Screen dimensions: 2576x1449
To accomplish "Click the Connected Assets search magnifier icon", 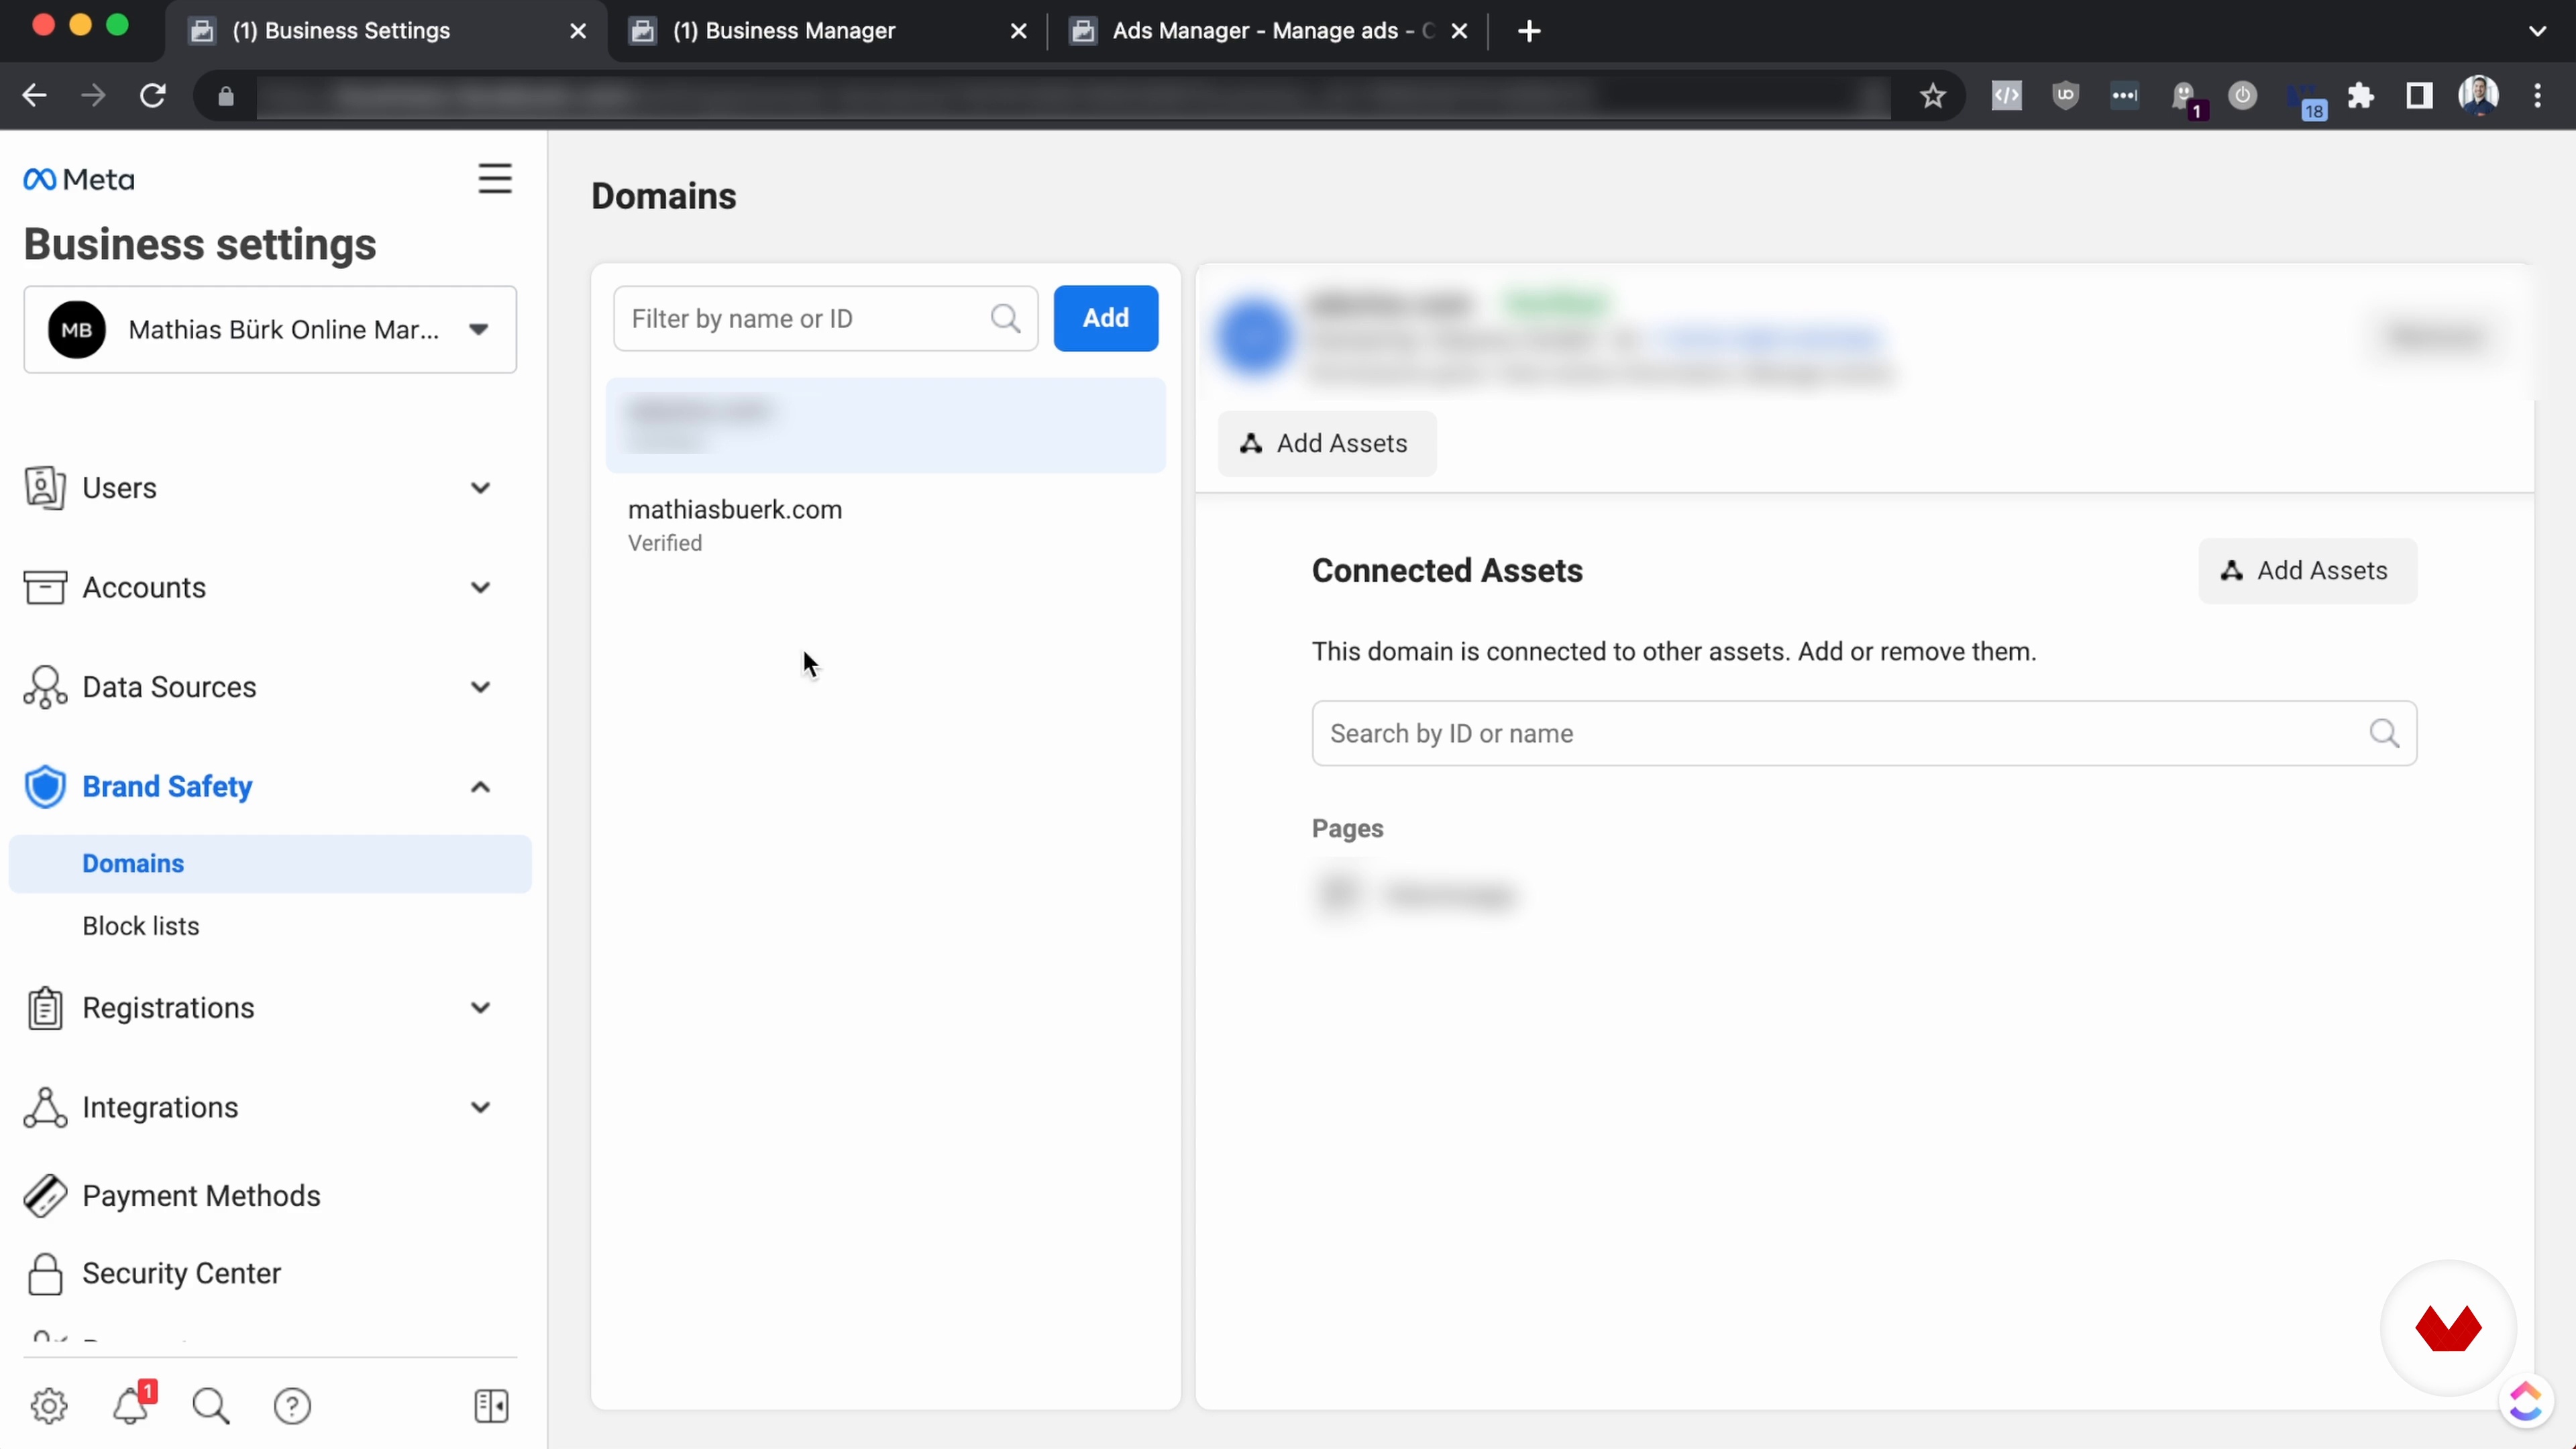I will (x=2384, y=733).
